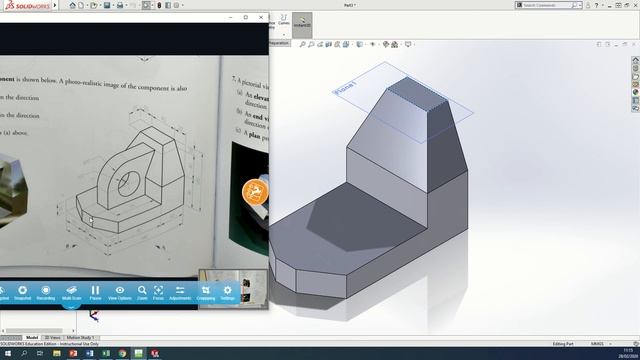640x360 pixels.
Task: Click the SolidWorks Home icon
Action: pyautogui.click(x=72, y=5)
